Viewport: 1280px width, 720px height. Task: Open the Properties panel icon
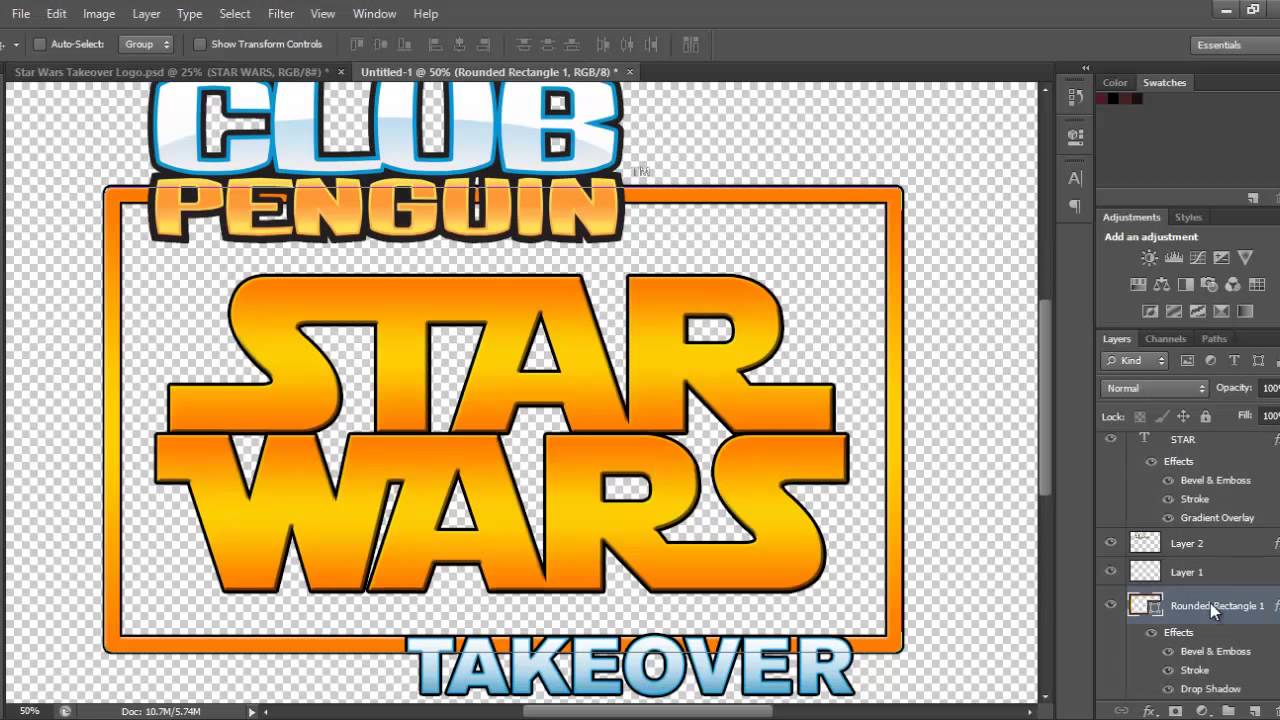pos(1075,136)
